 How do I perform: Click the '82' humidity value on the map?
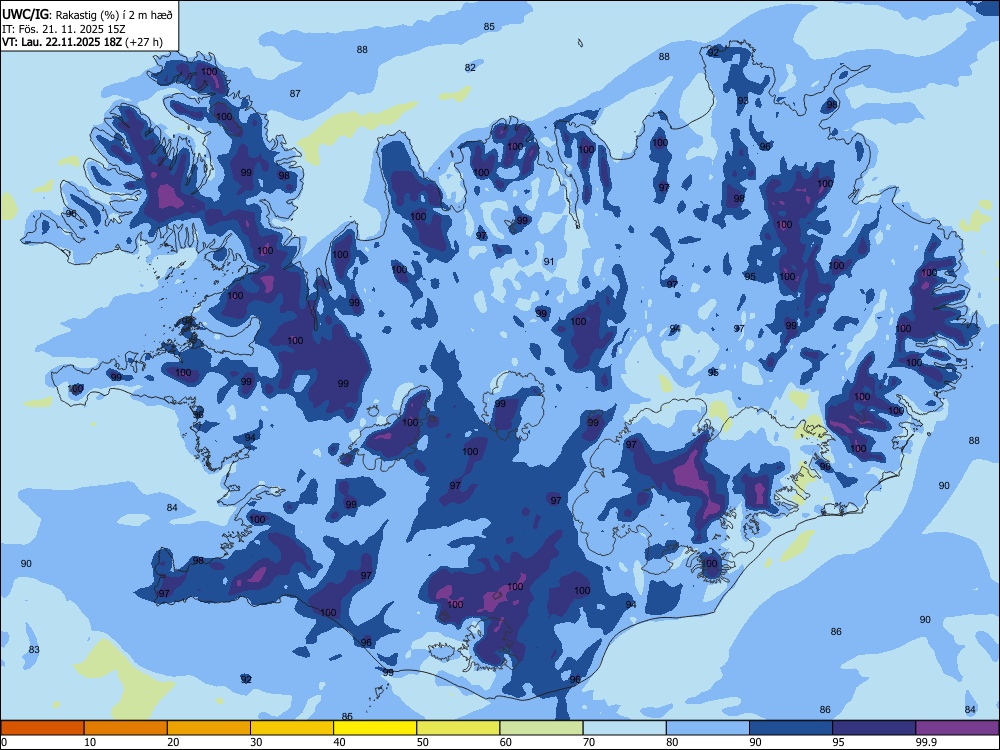tap(470, 68)
